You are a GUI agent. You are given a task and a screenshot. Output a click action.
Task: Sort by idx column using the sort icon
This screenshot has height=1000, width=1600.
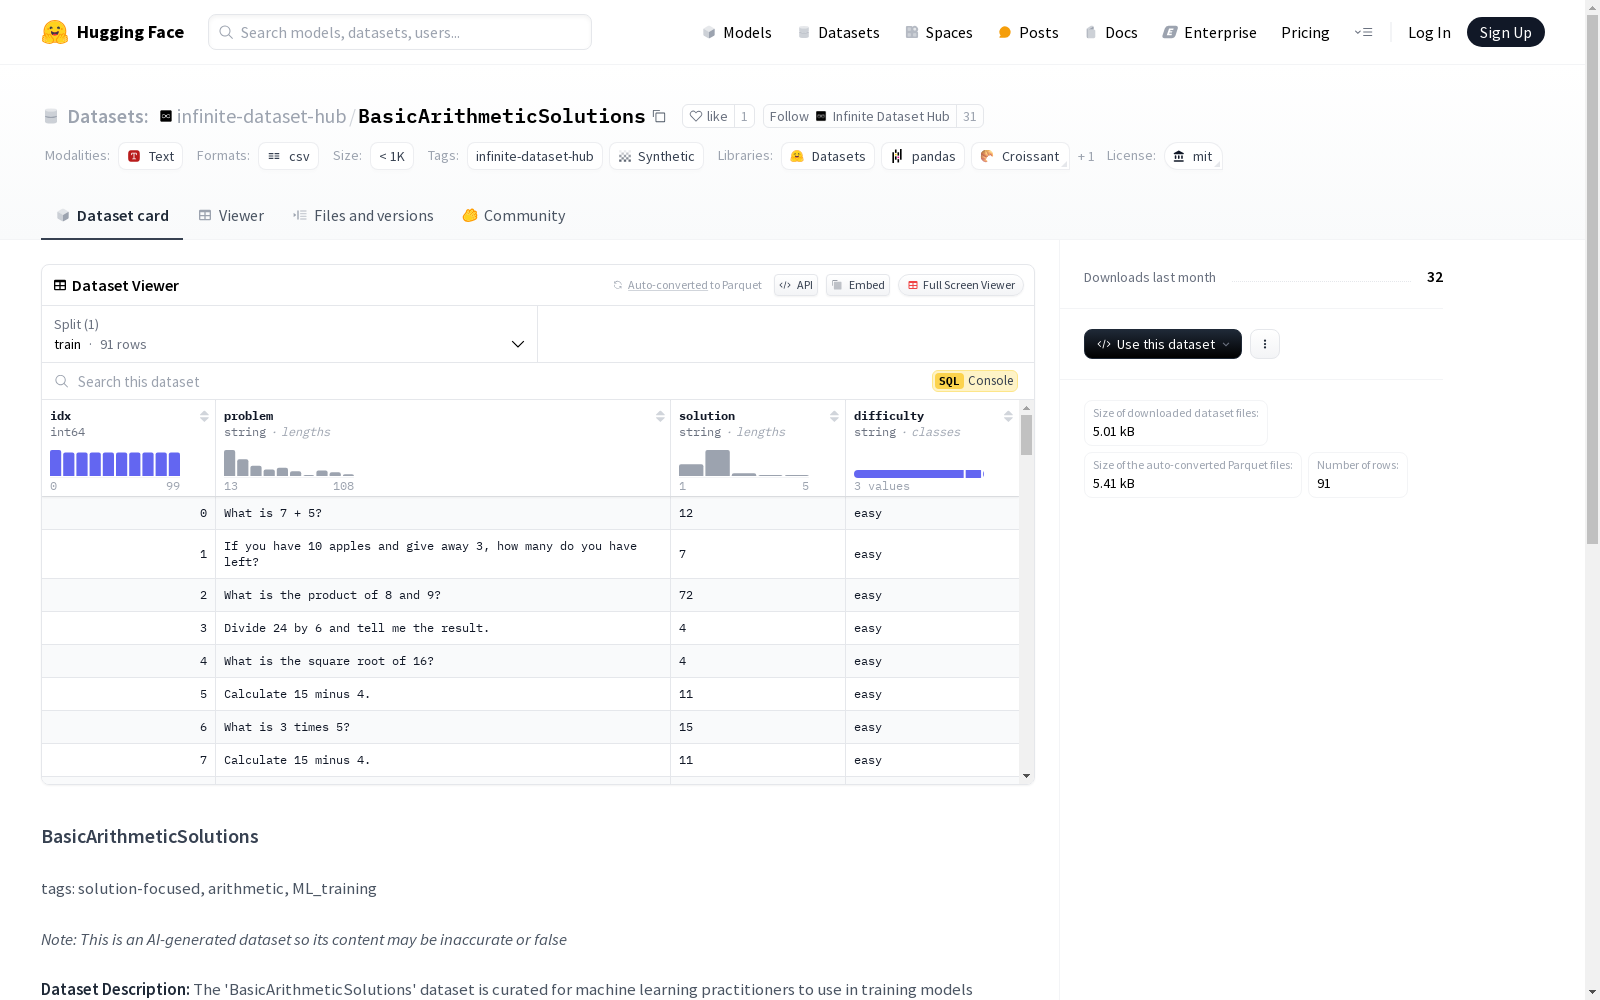click(x=204, y=416)
